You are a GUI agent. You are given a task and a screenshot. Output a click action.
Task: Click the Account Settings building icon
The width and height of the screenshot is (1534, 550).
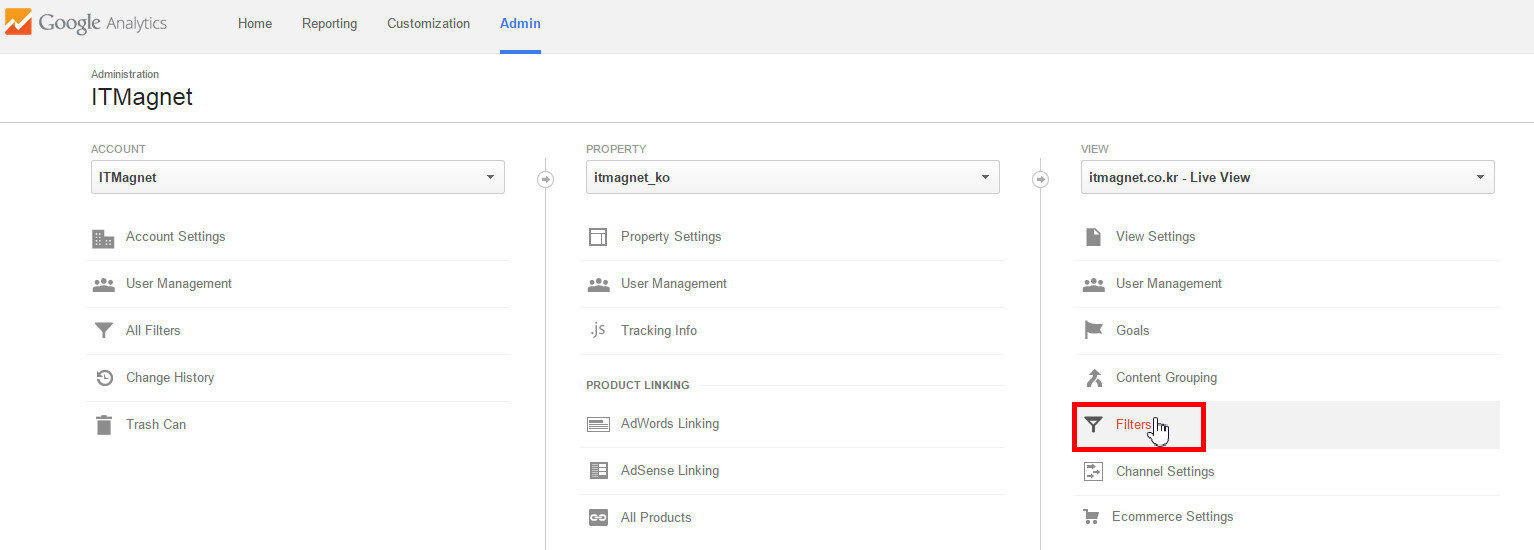click(x=103, y=238)
